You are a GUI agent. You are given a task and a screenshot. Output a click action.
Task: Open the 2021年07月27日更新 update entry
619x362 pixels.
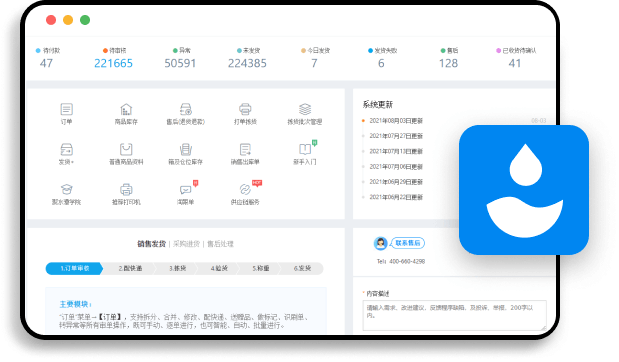tap(396, 136)
